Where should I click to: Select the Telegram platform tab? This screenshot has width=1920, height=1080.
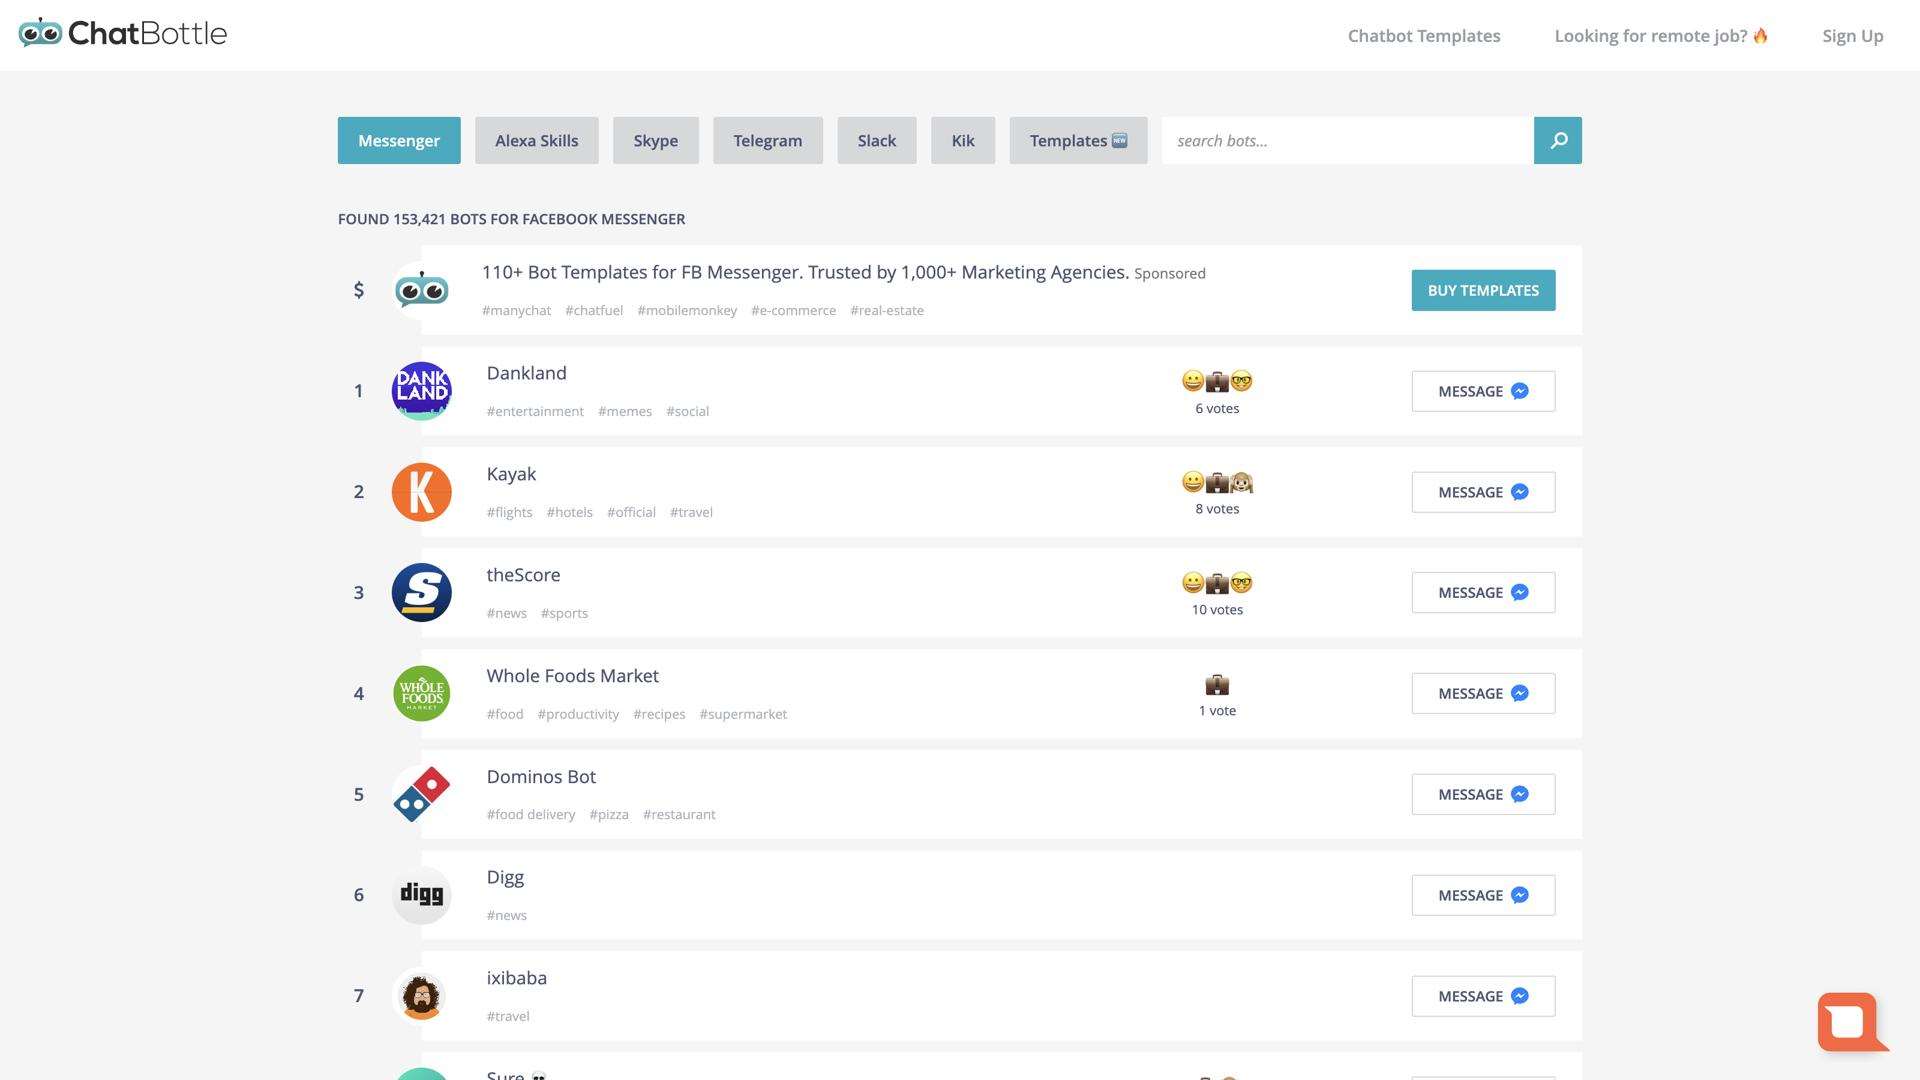[767, 141]
